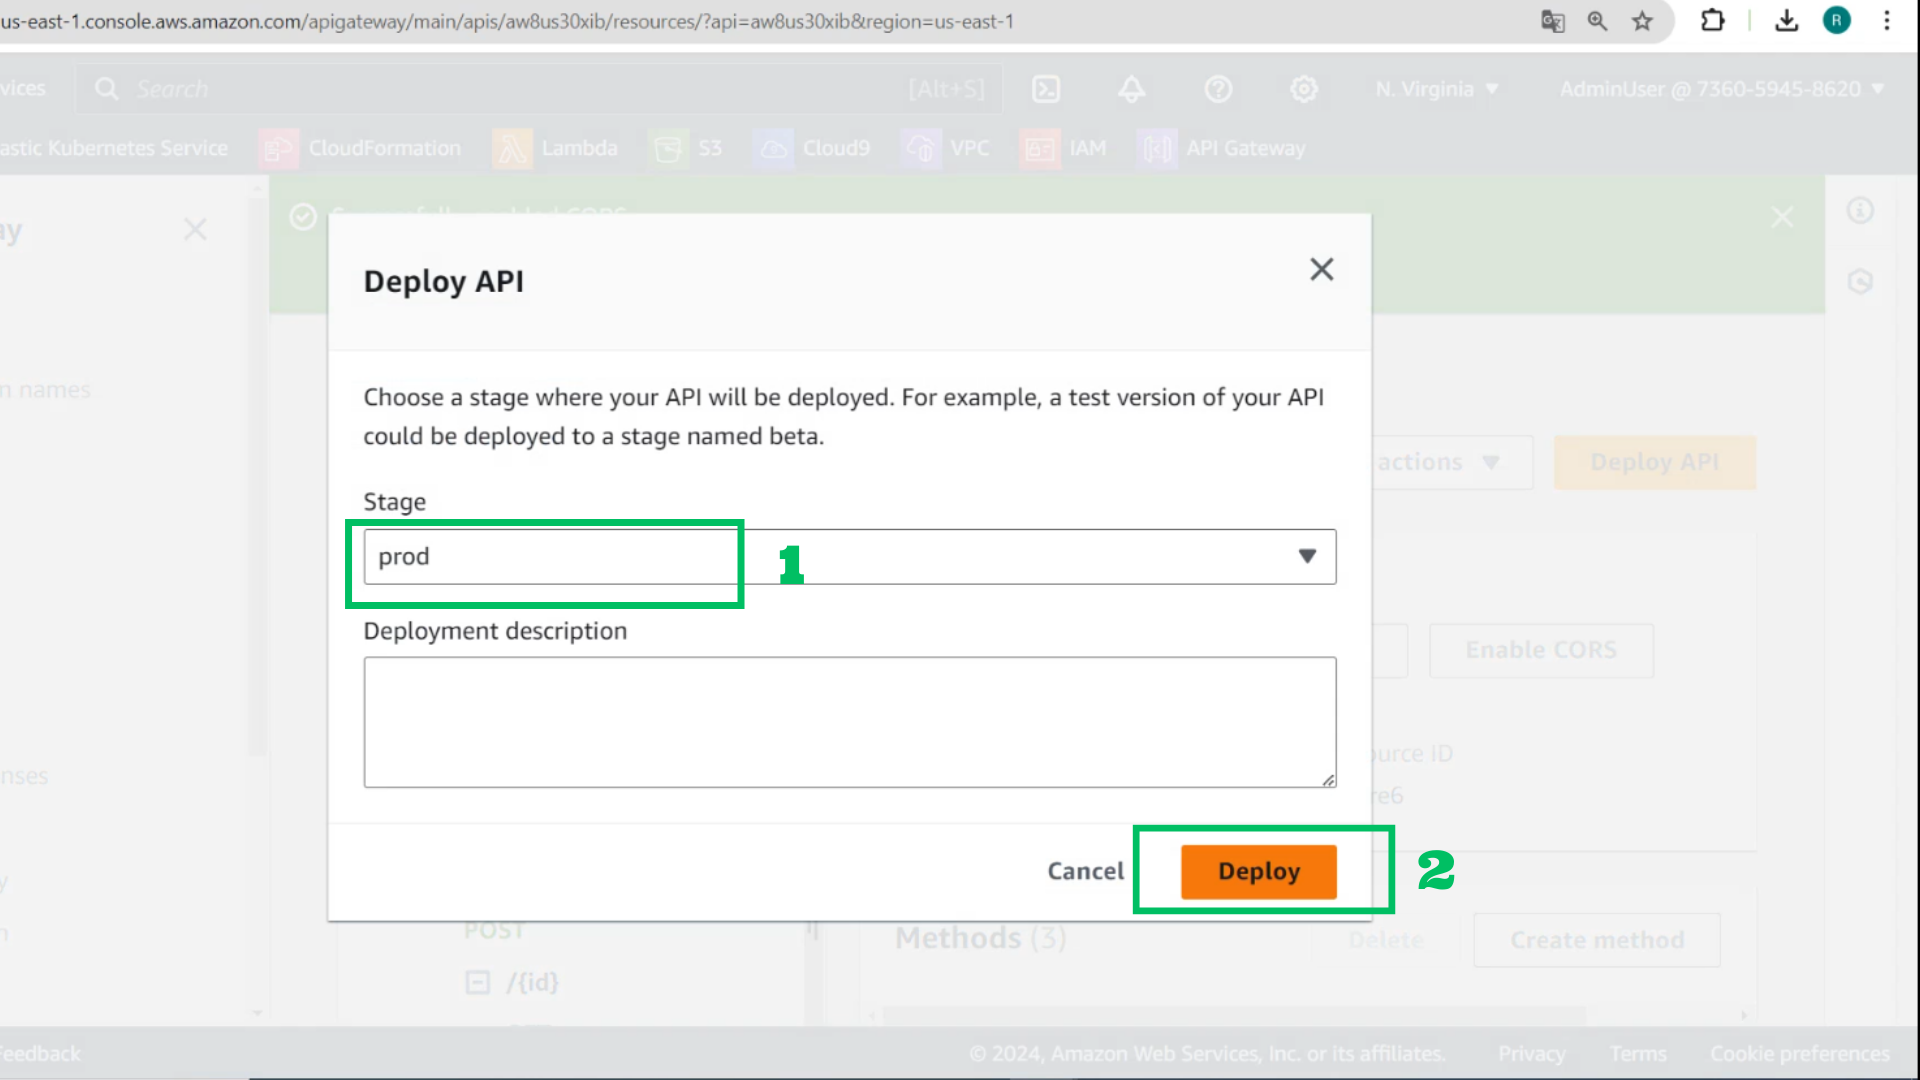Open the browser downloads icon
The width and height of the screenshot is (1920, 1080).
(x=1787, y=21)
